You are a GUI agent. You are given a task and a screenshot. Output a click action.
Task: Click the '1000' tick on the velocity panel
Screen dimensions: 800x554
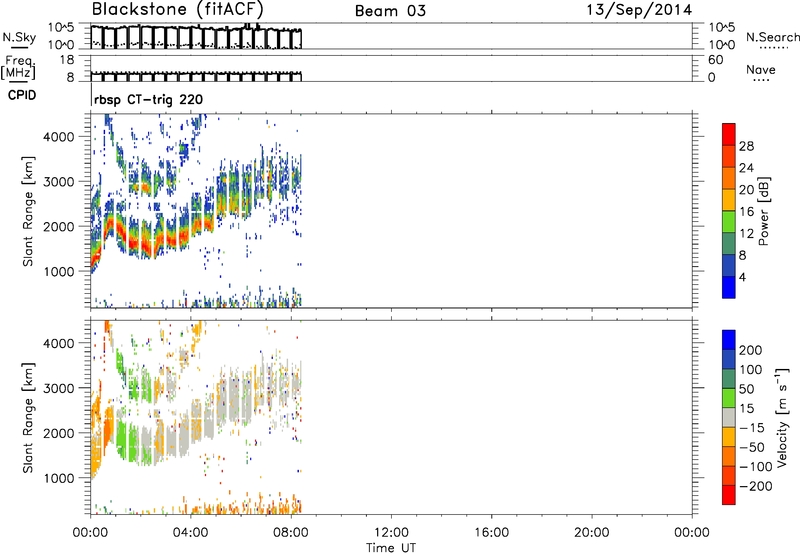pyautogui.click(x=59, y=478)
